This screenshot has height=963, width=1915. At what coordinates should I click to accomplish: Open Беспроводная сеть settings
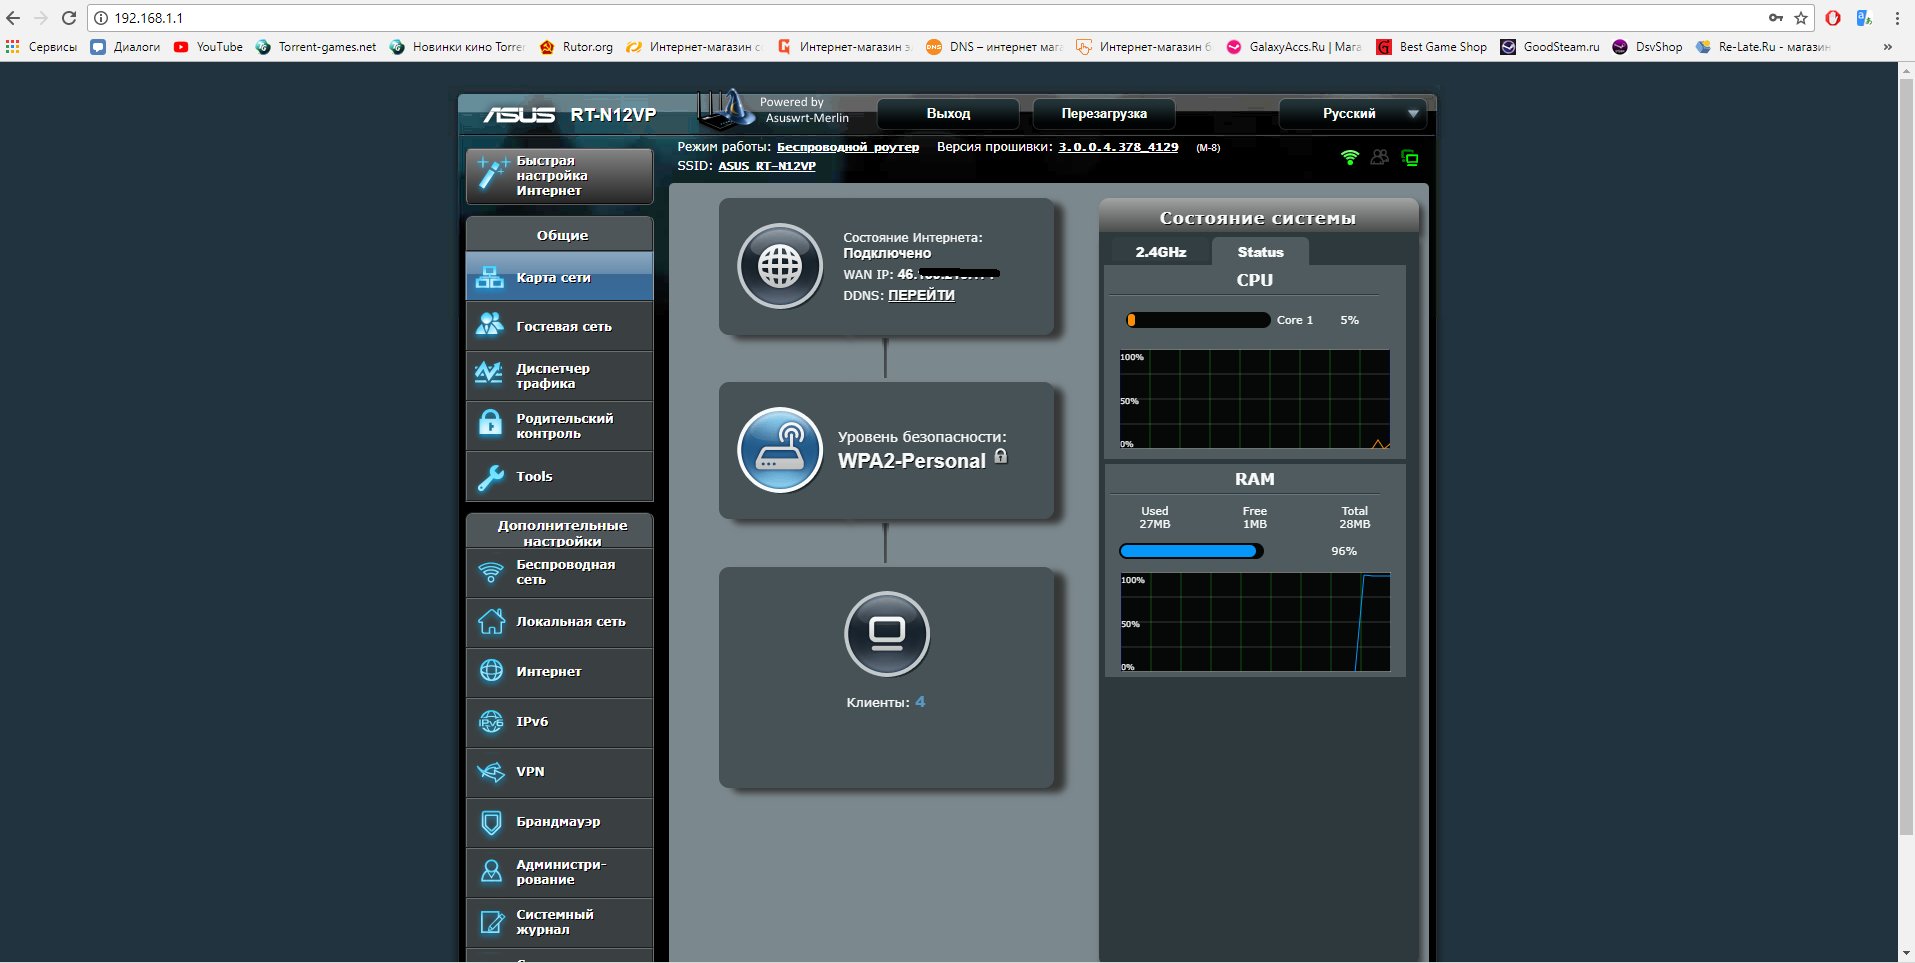pyautogui.click(x=560, y=572)
